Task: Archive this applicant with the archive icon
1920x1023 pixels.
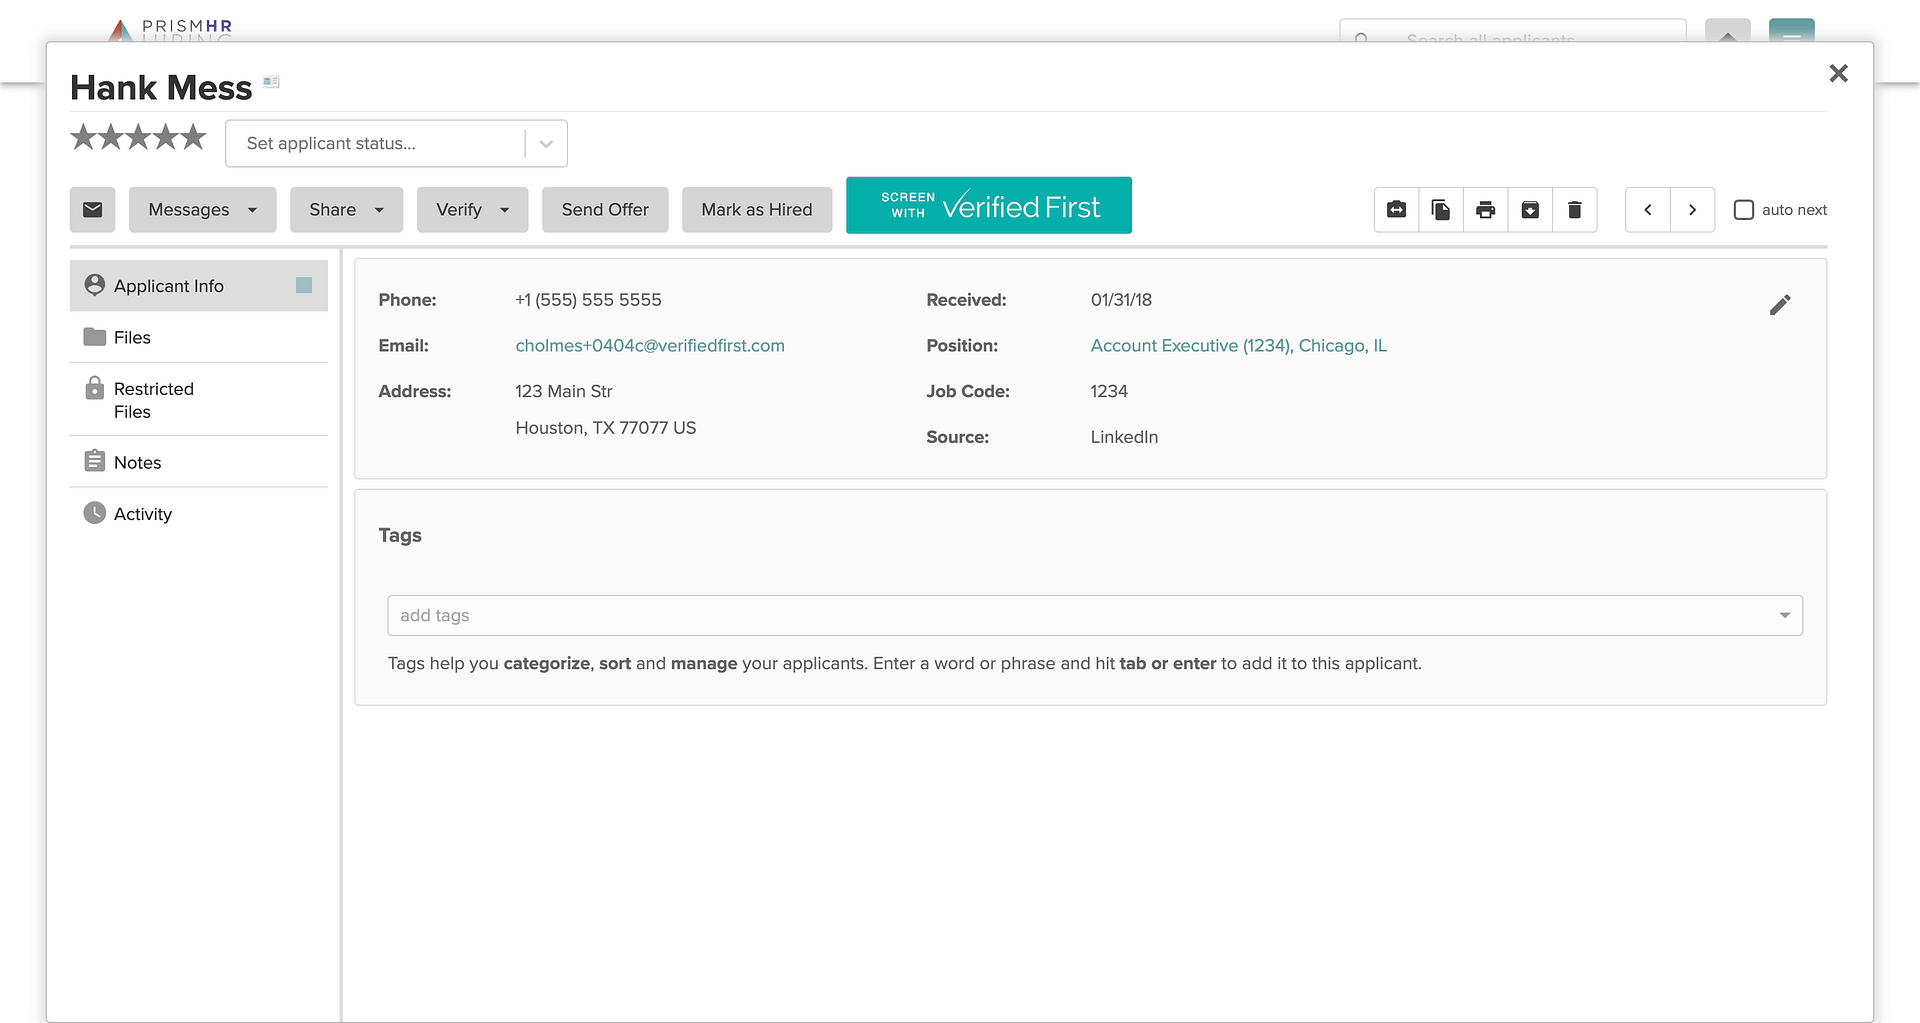Action: point(1530,210)
